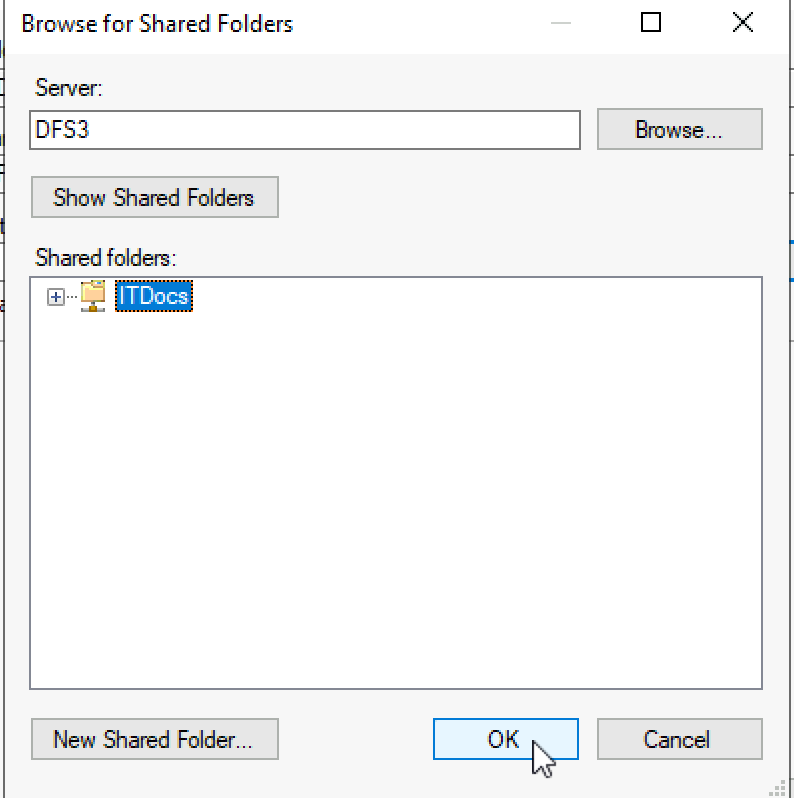The width and height of the screenshot is (794, 798).
Task: Click the Server: label
Action: (x=69, y=88)
